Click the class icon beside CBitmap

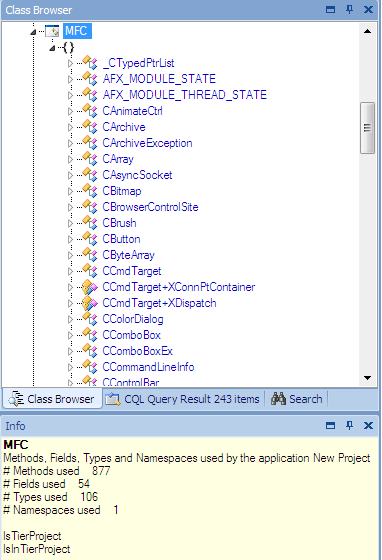pyautogui.click(x=89, y=191)
